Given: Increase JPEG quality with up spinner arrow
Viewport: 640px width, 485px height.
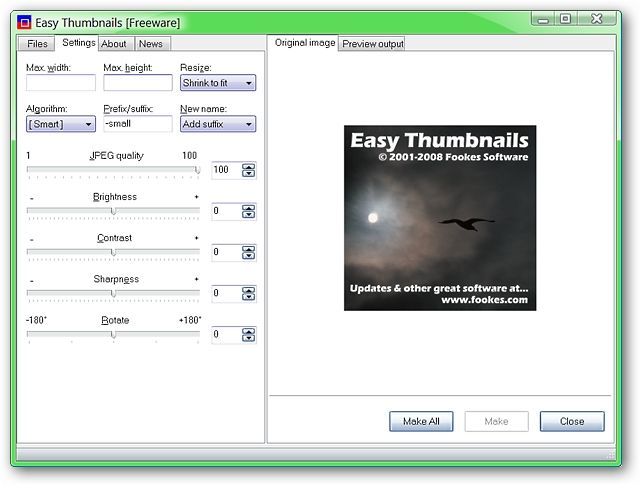Looking at the screenshot, I should 248,167.
